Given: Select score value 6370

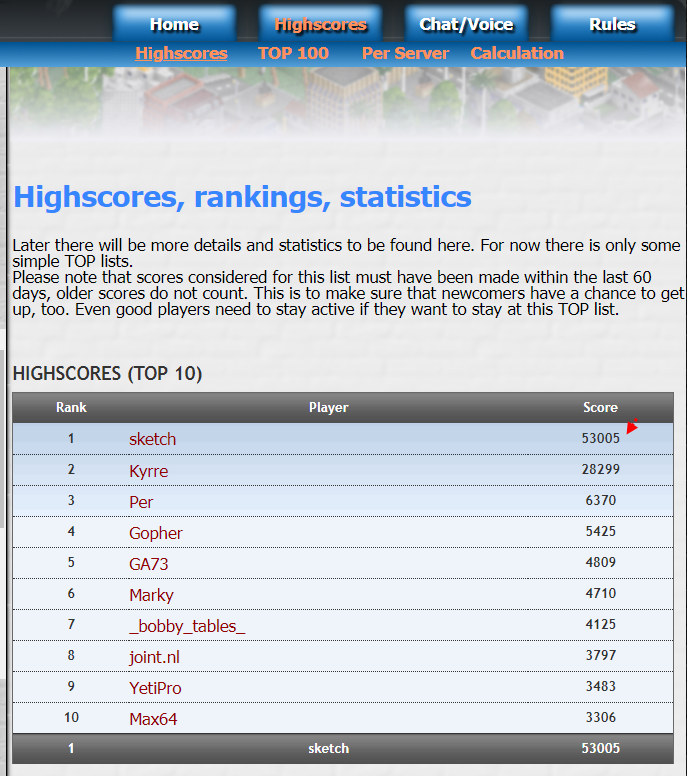Looking at the screenshot, I should click(x=600, y=500).
